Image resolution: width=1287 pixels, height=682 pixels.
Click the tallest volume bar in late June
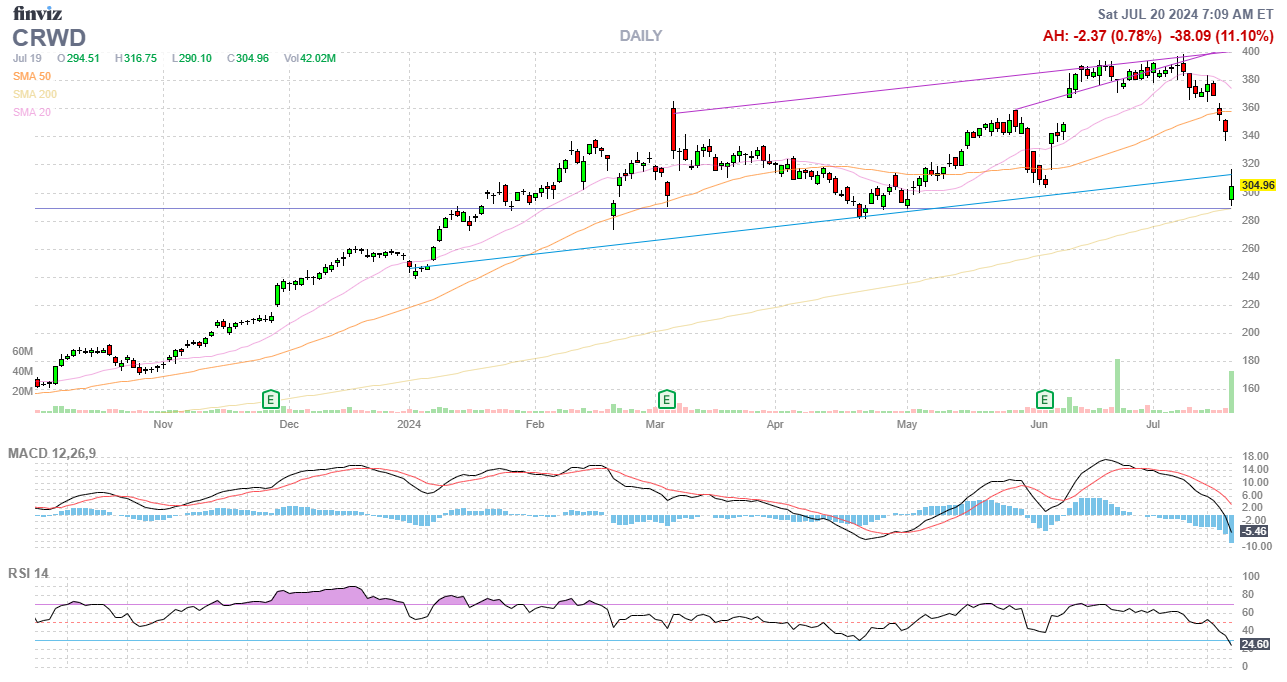(1117, 385)
